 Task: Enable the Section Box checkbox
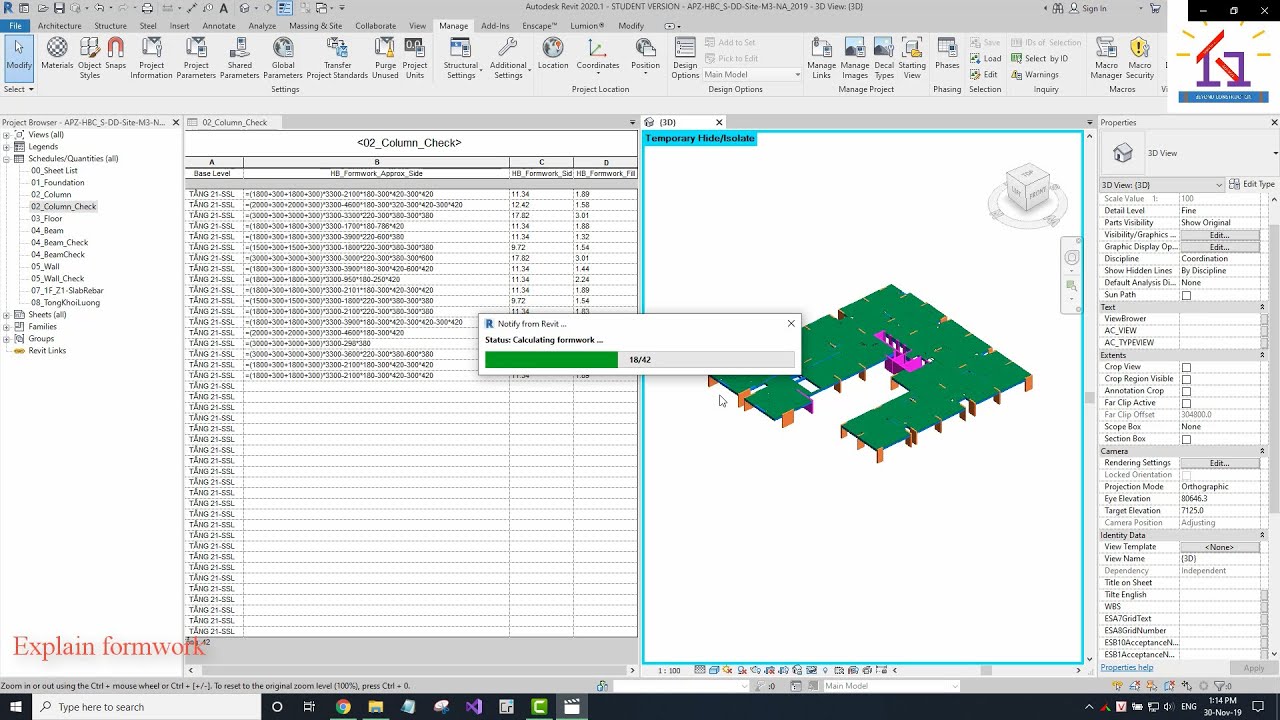1186,439
